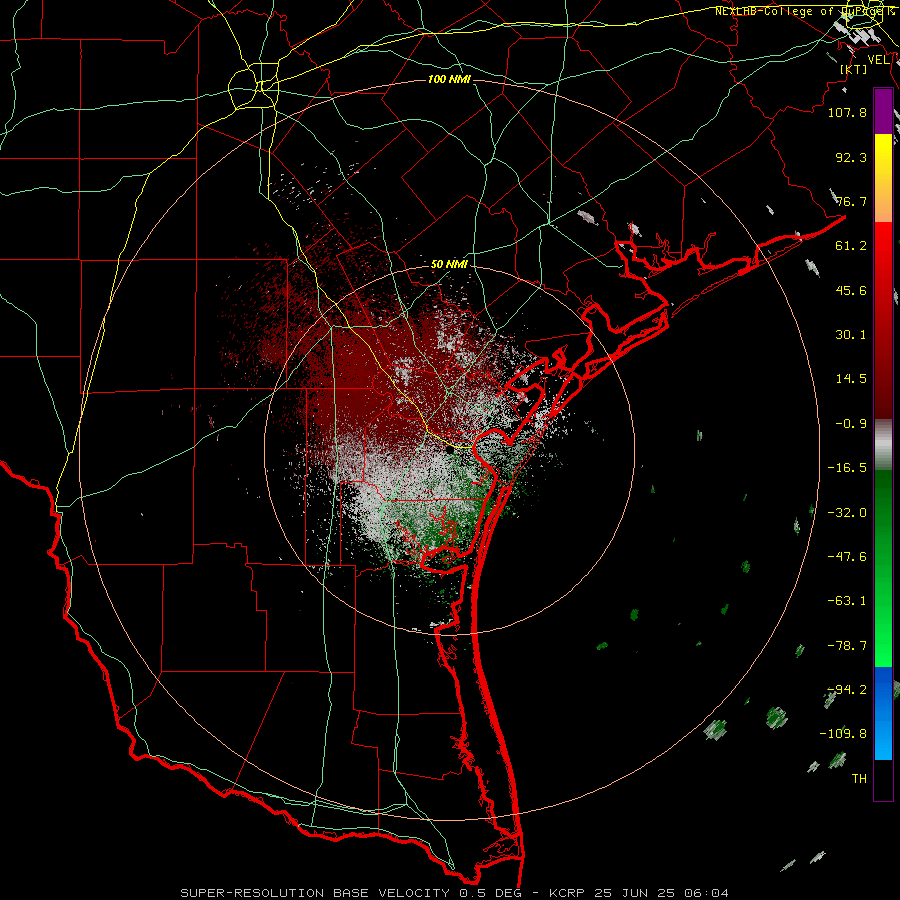Select the 92.3 velocity scale value
Viewport: 900px width, 900px height.
[x=851, y=157]
